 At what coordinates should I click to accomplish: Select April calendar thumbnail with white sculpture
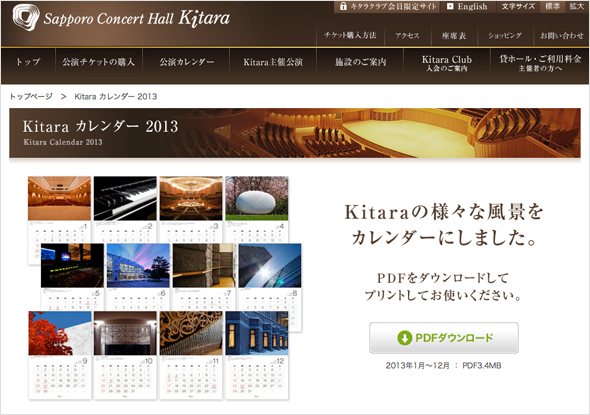257,198
